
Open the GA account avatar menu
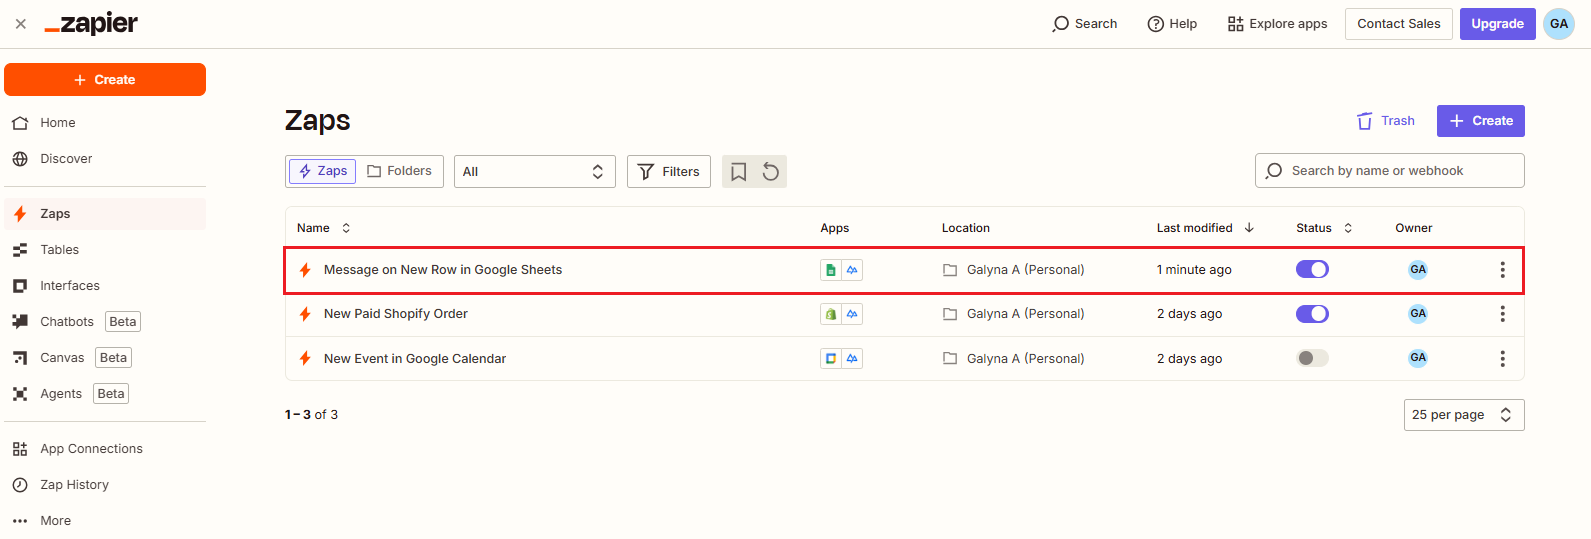1559,24
